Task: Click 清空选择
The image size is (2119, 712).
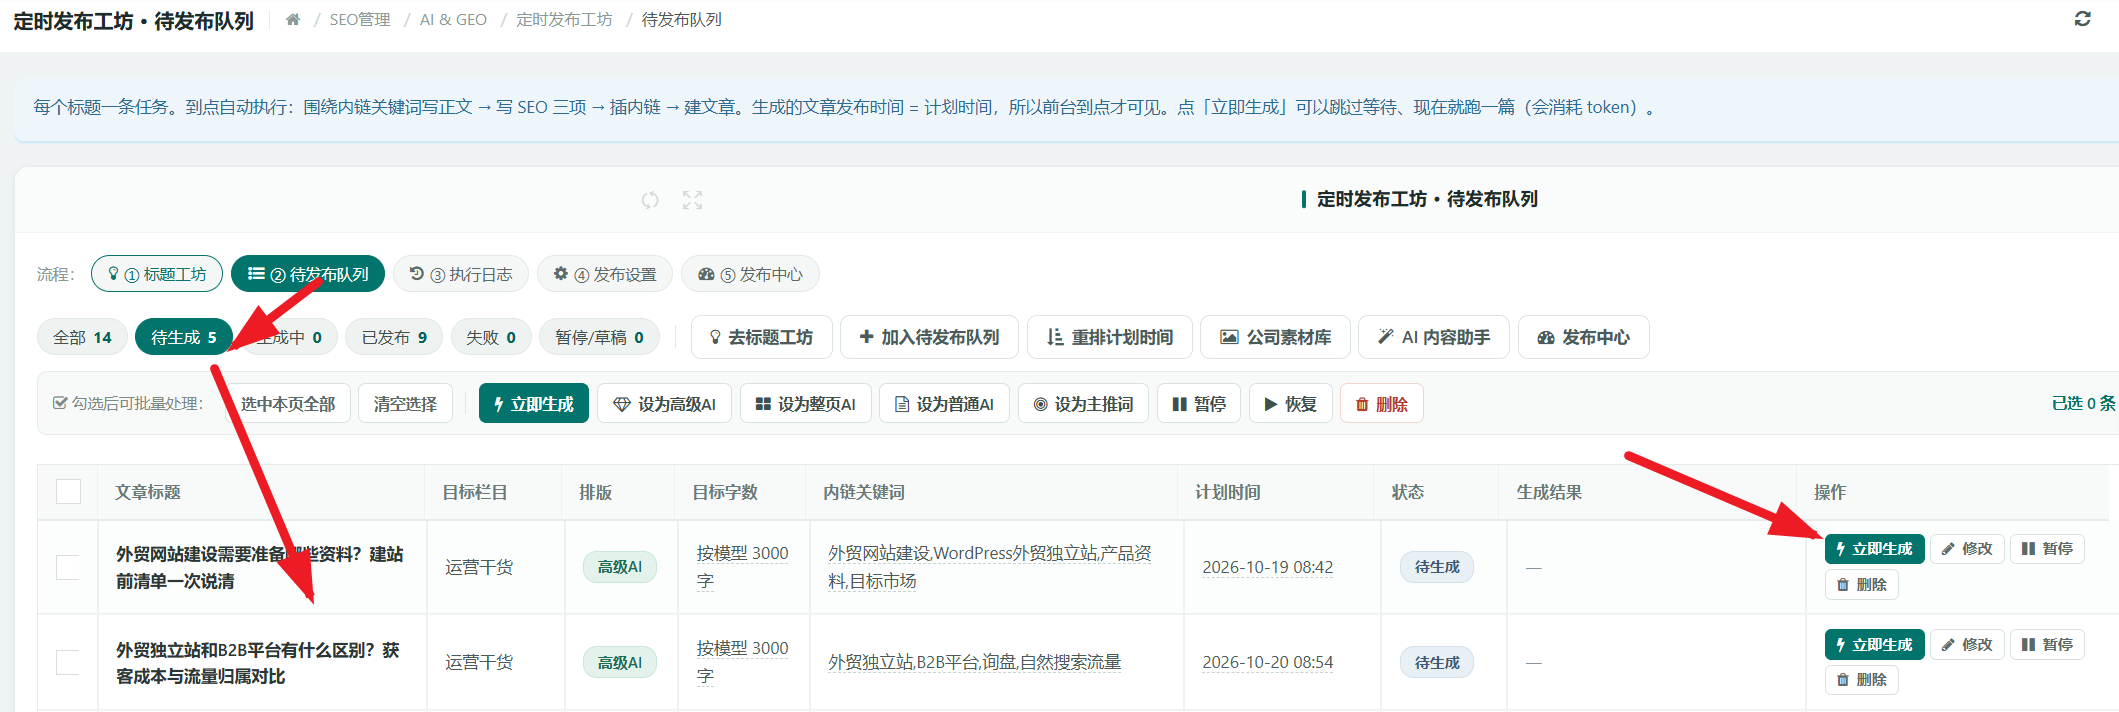Action: (405, 404)
